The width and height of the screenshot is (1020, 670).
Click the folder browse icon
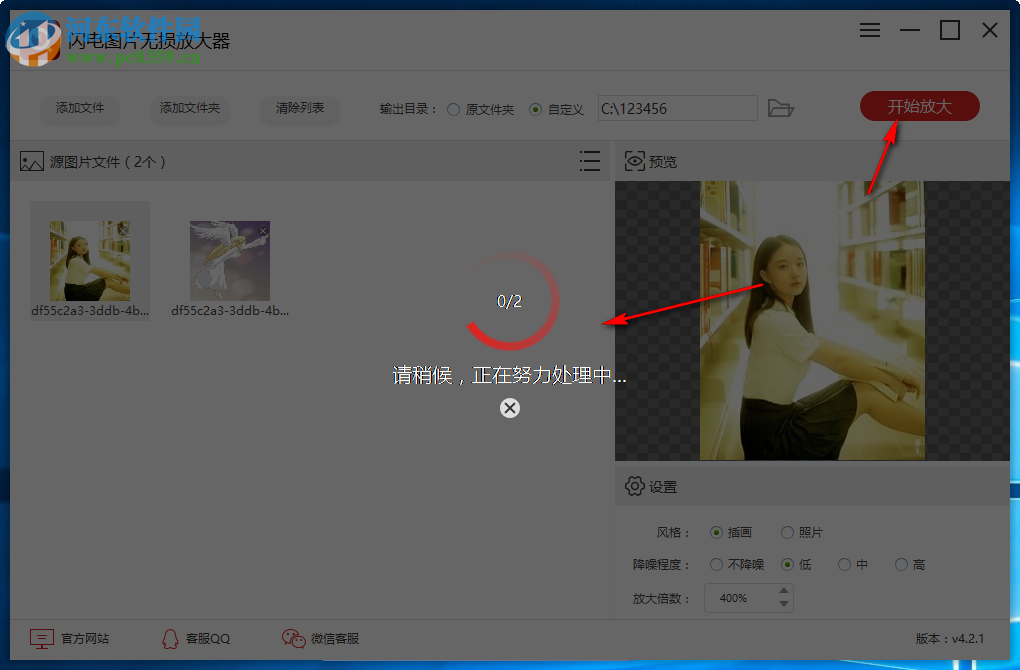[781, 108]
